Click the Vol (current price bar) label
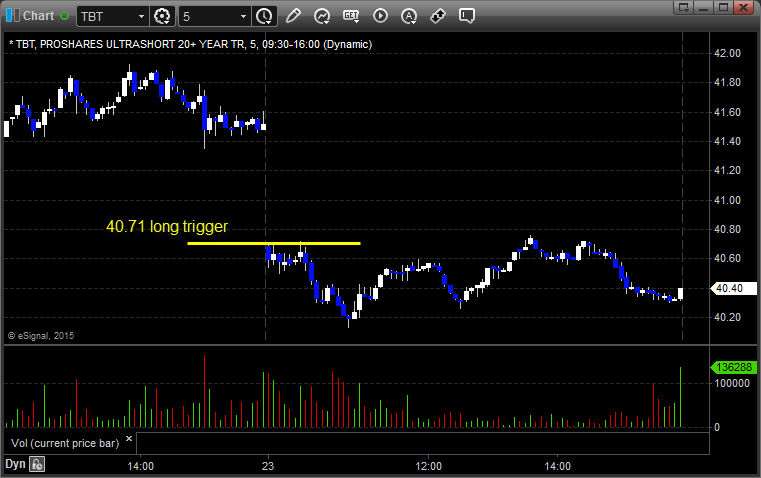Viewport: 761px width, 478px height. tap(65, 443)
